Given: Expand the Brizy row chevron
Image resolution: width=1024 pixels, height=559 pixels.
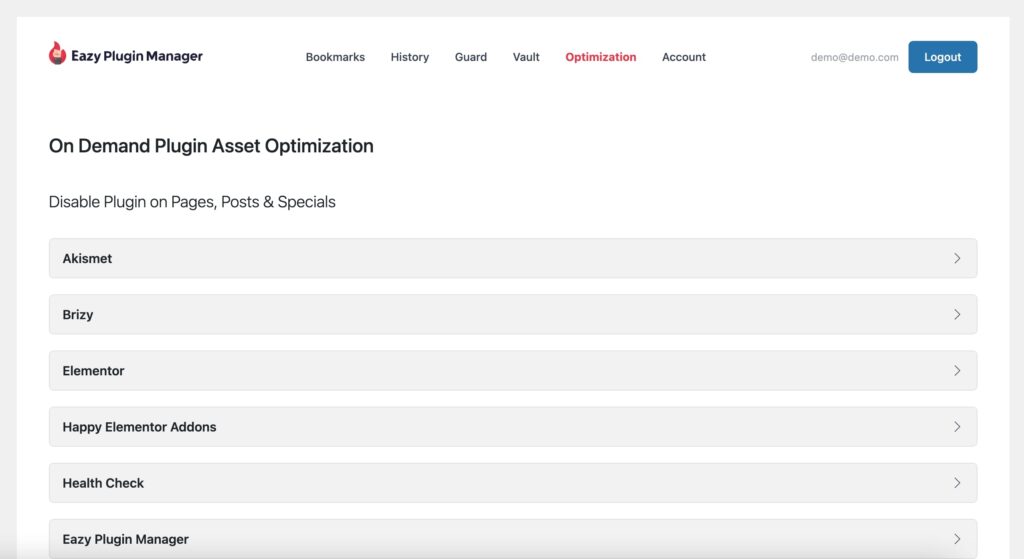Looking at the screenshot, I should [957, 315].
